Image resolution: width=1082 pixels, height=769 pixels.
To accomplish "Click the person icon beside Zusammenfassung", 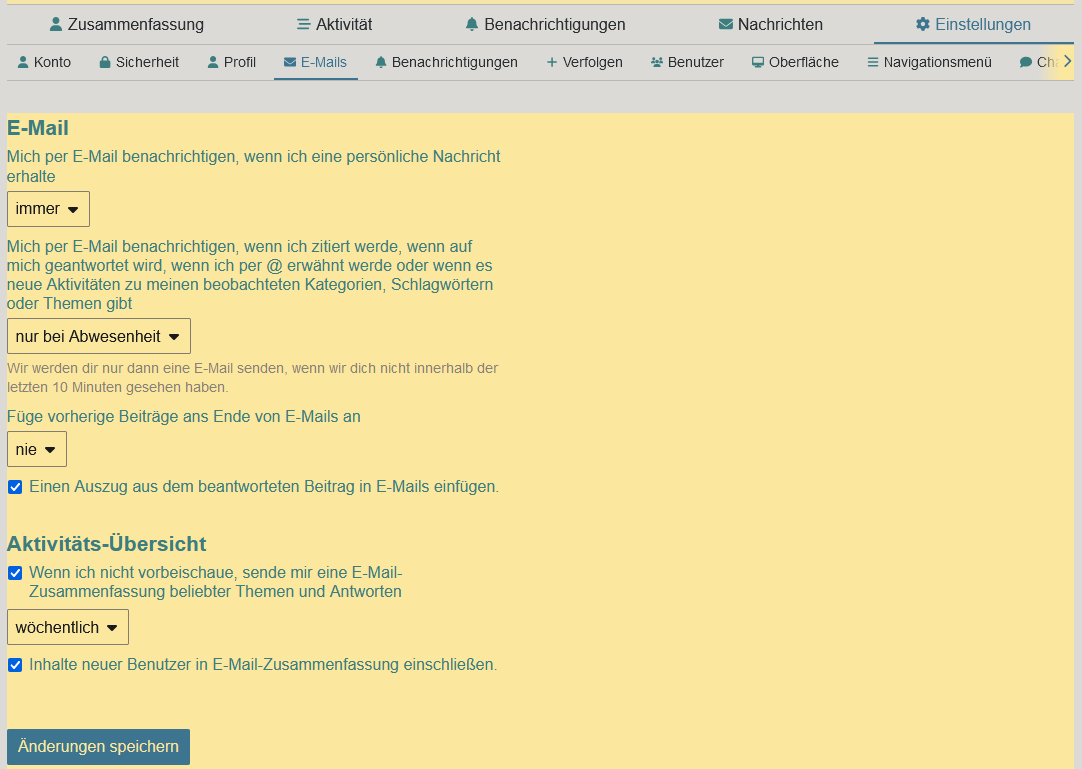I will pyautogui.click(x=56, y=24).
